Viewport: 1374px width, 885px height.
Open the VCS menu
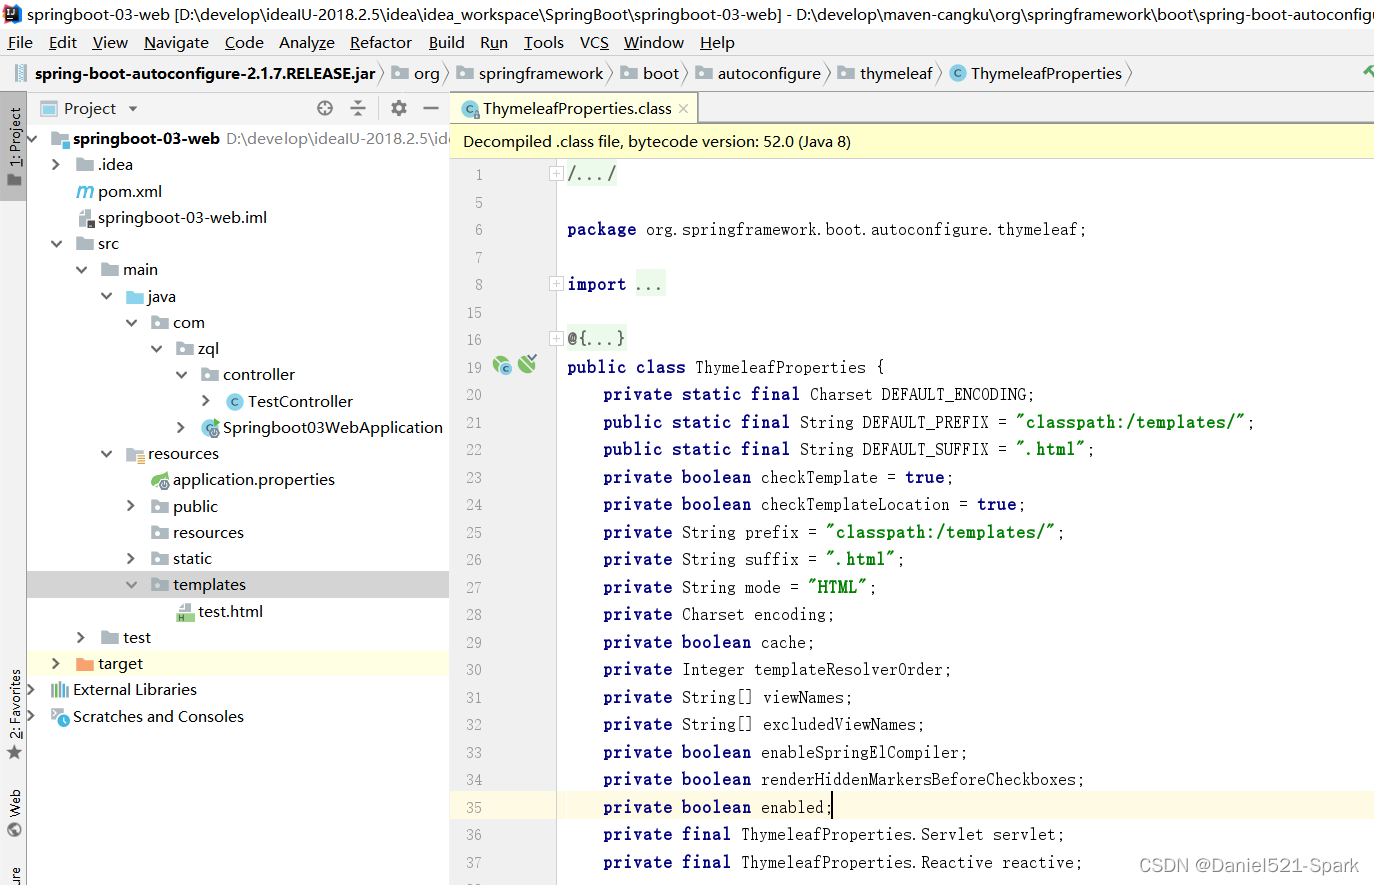(x=594, y=42)
